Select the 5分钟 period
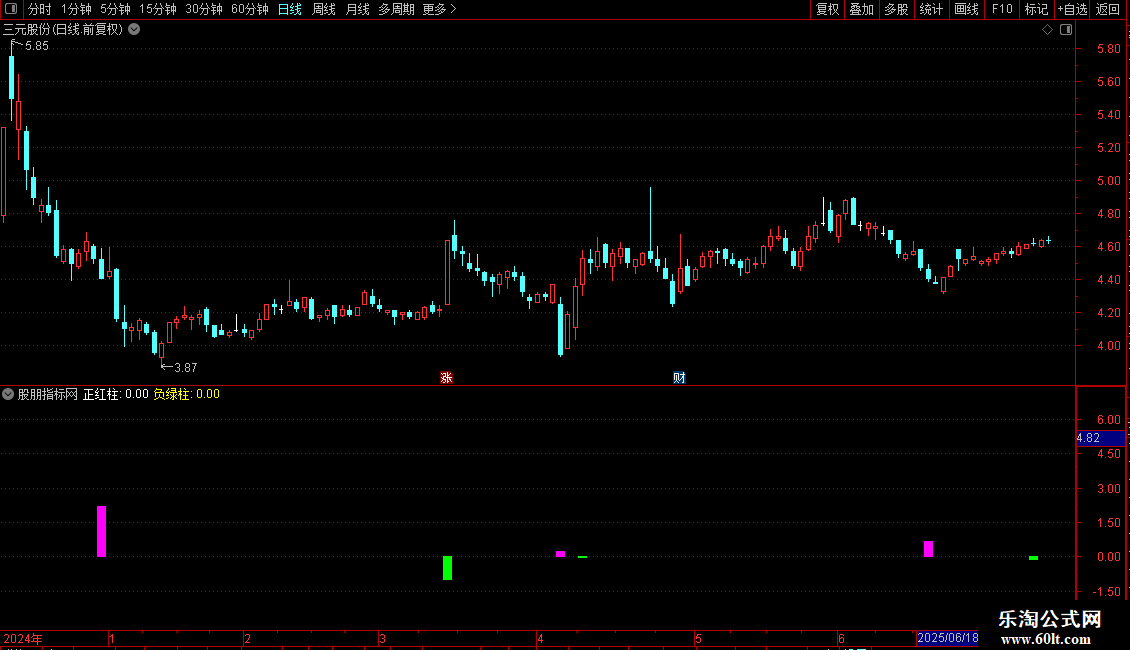The width and height of the screenshot is (1130, 650). click(x=115, y=9)
